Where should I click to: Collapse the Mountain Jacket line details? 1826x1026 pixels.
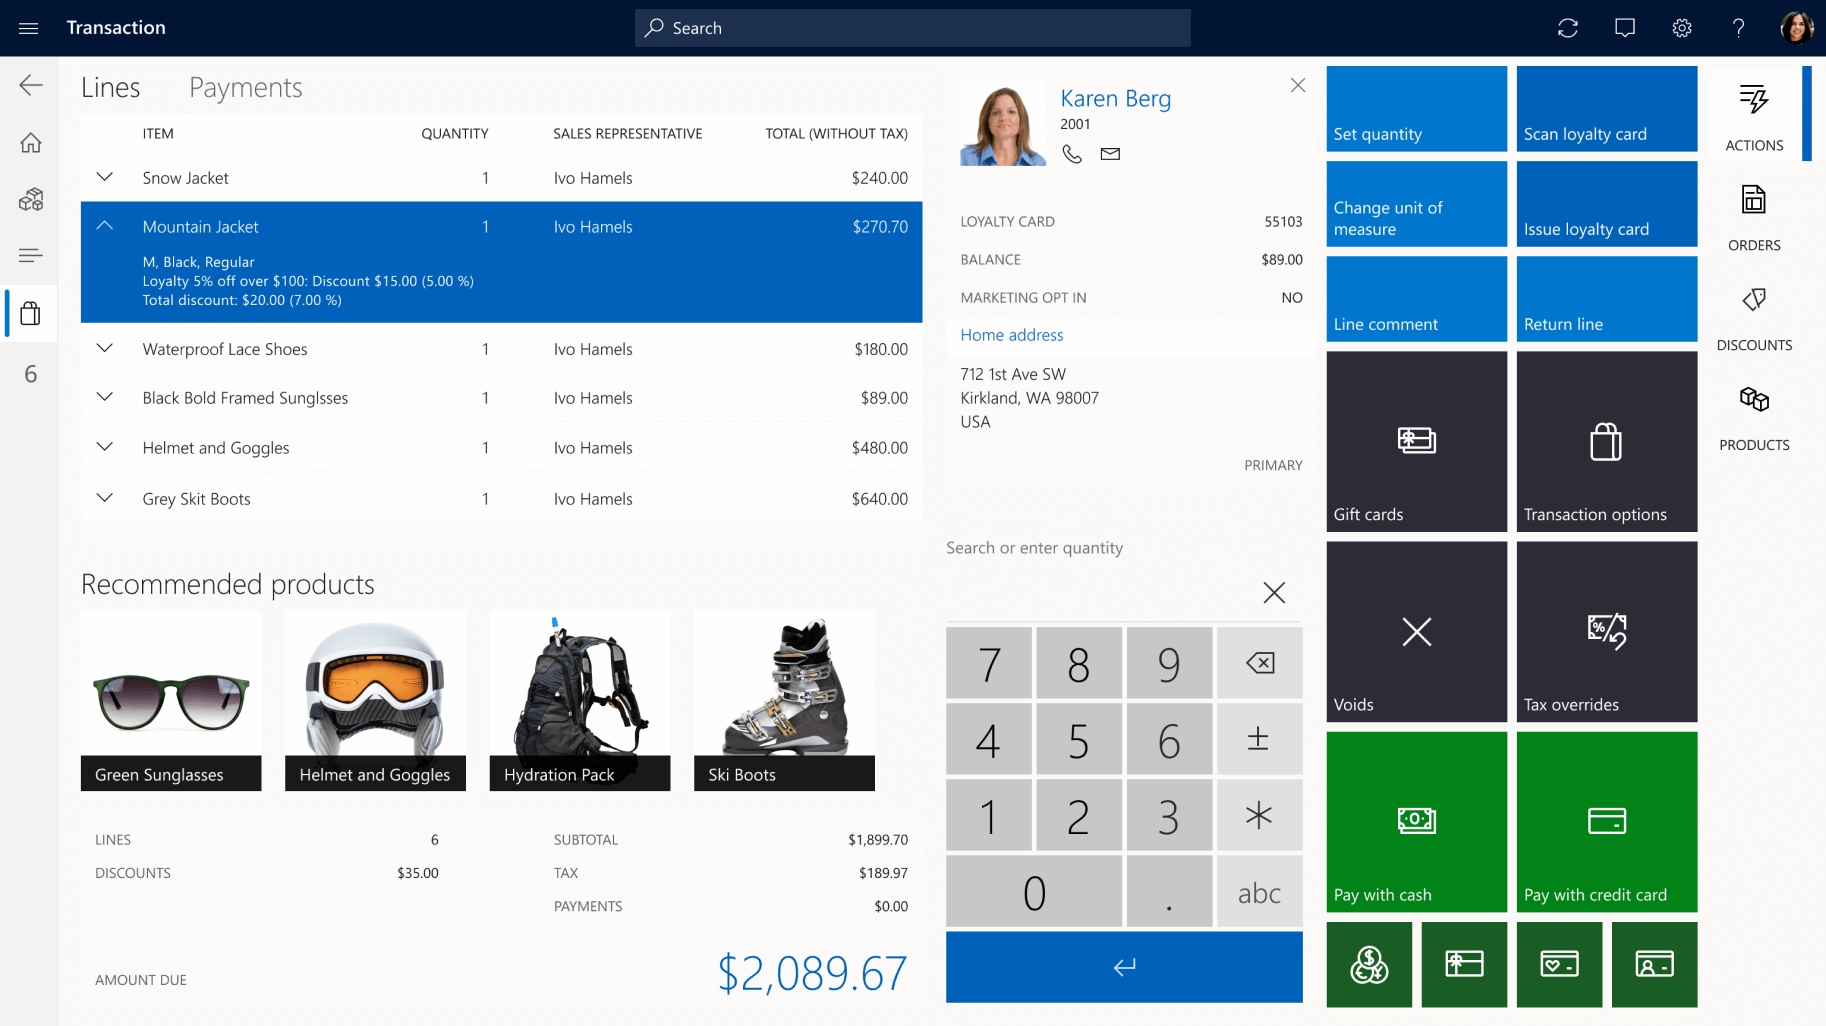(x=104, y=226)
